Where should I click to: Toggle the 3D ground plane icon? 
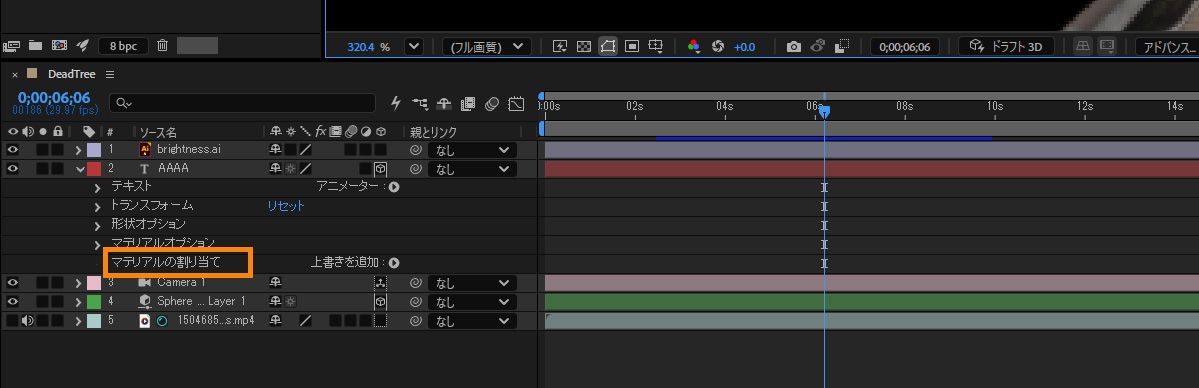point(1082,46)
